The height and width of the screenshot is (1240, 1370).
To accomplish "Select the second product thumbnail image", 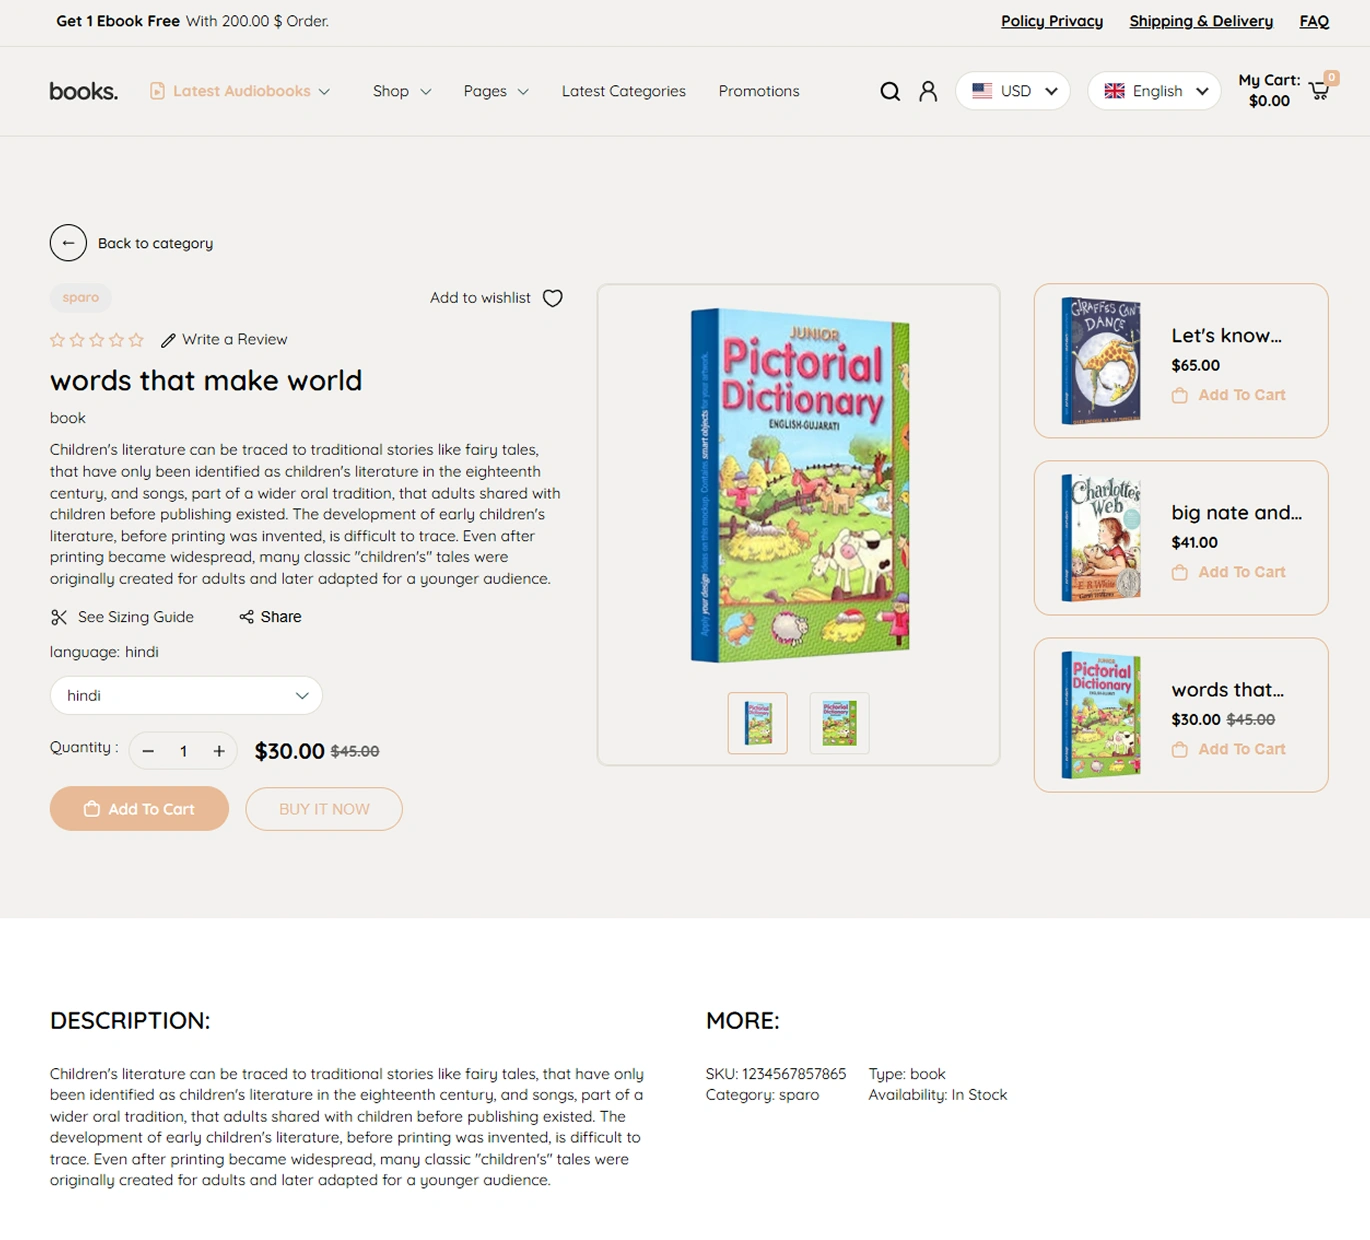I will point(838,722).
